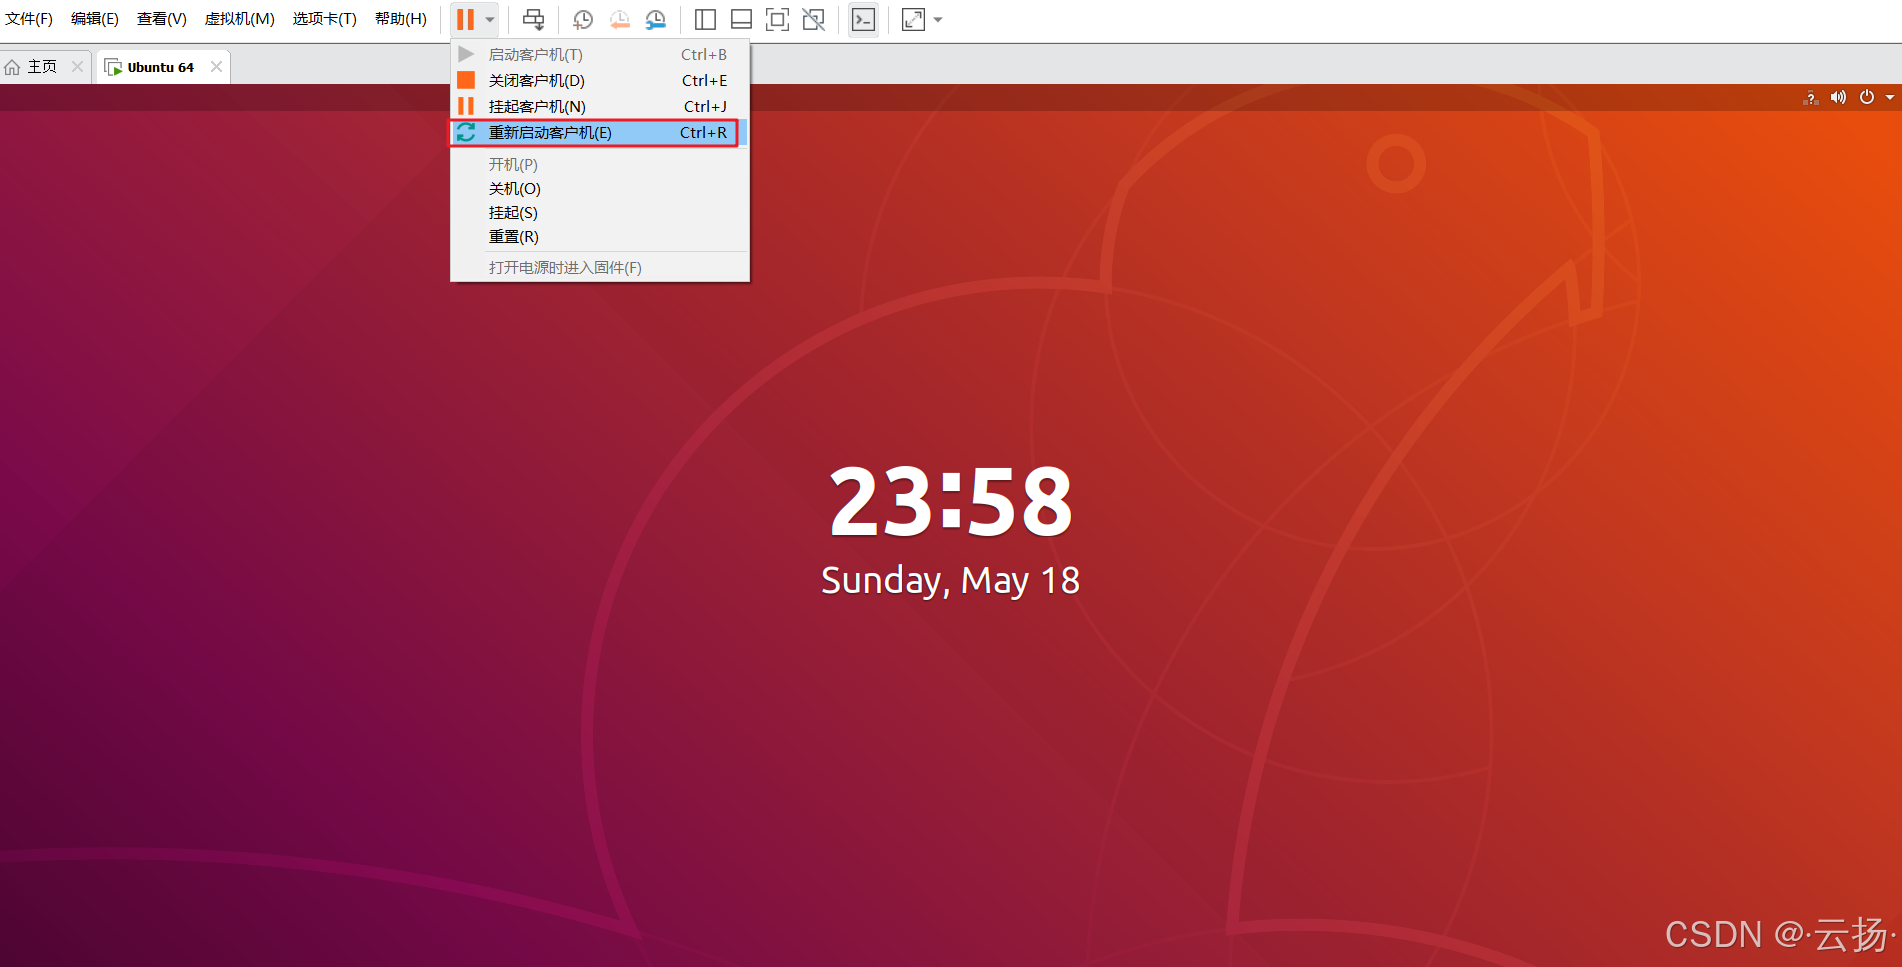Click the Ubuntu volume speaker icon

tap(1838, 97)
